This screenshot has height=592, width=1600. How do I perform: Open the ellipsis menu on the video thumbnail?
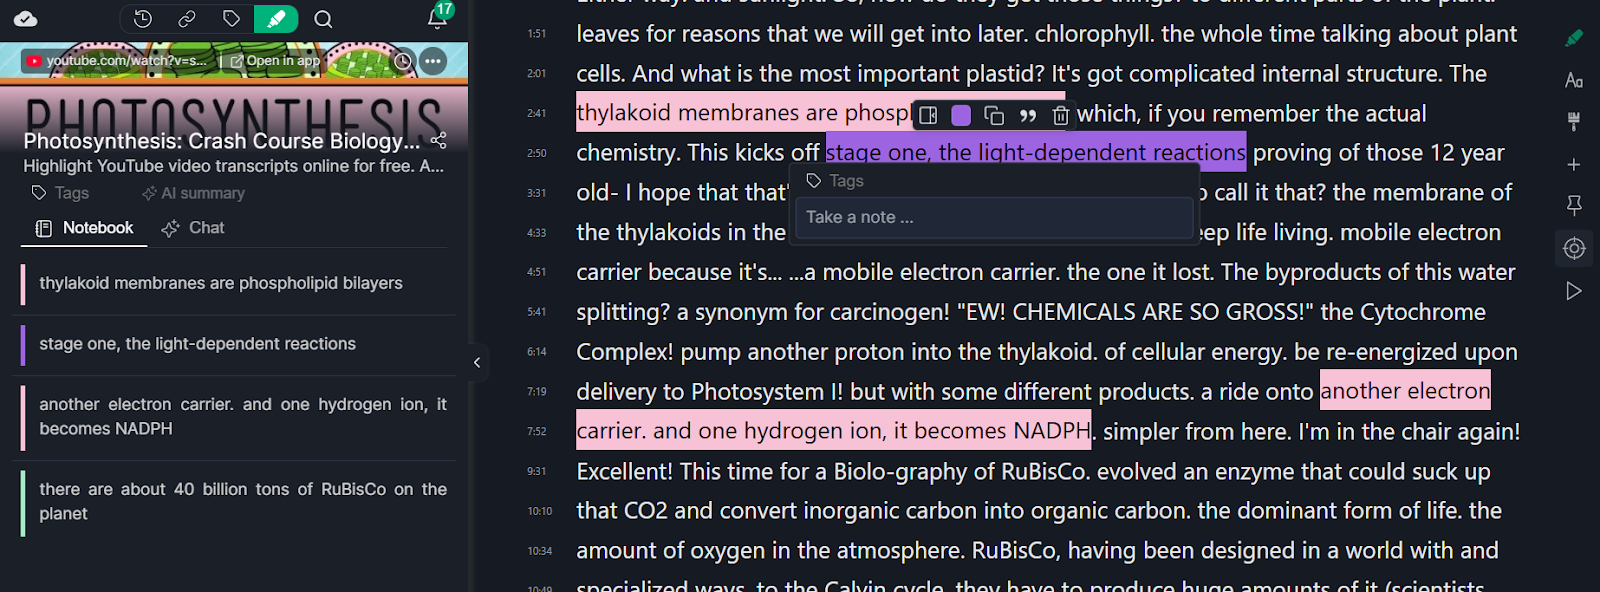[x=432, y=61]
